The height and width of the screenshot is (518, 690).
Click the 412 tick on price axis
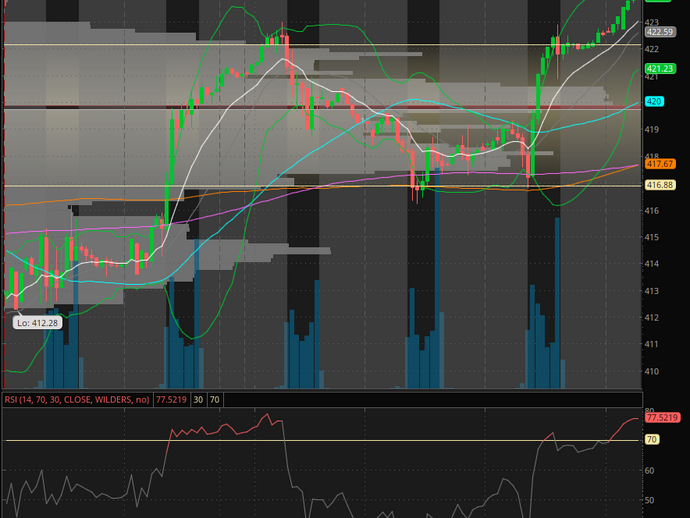[651, 317]
